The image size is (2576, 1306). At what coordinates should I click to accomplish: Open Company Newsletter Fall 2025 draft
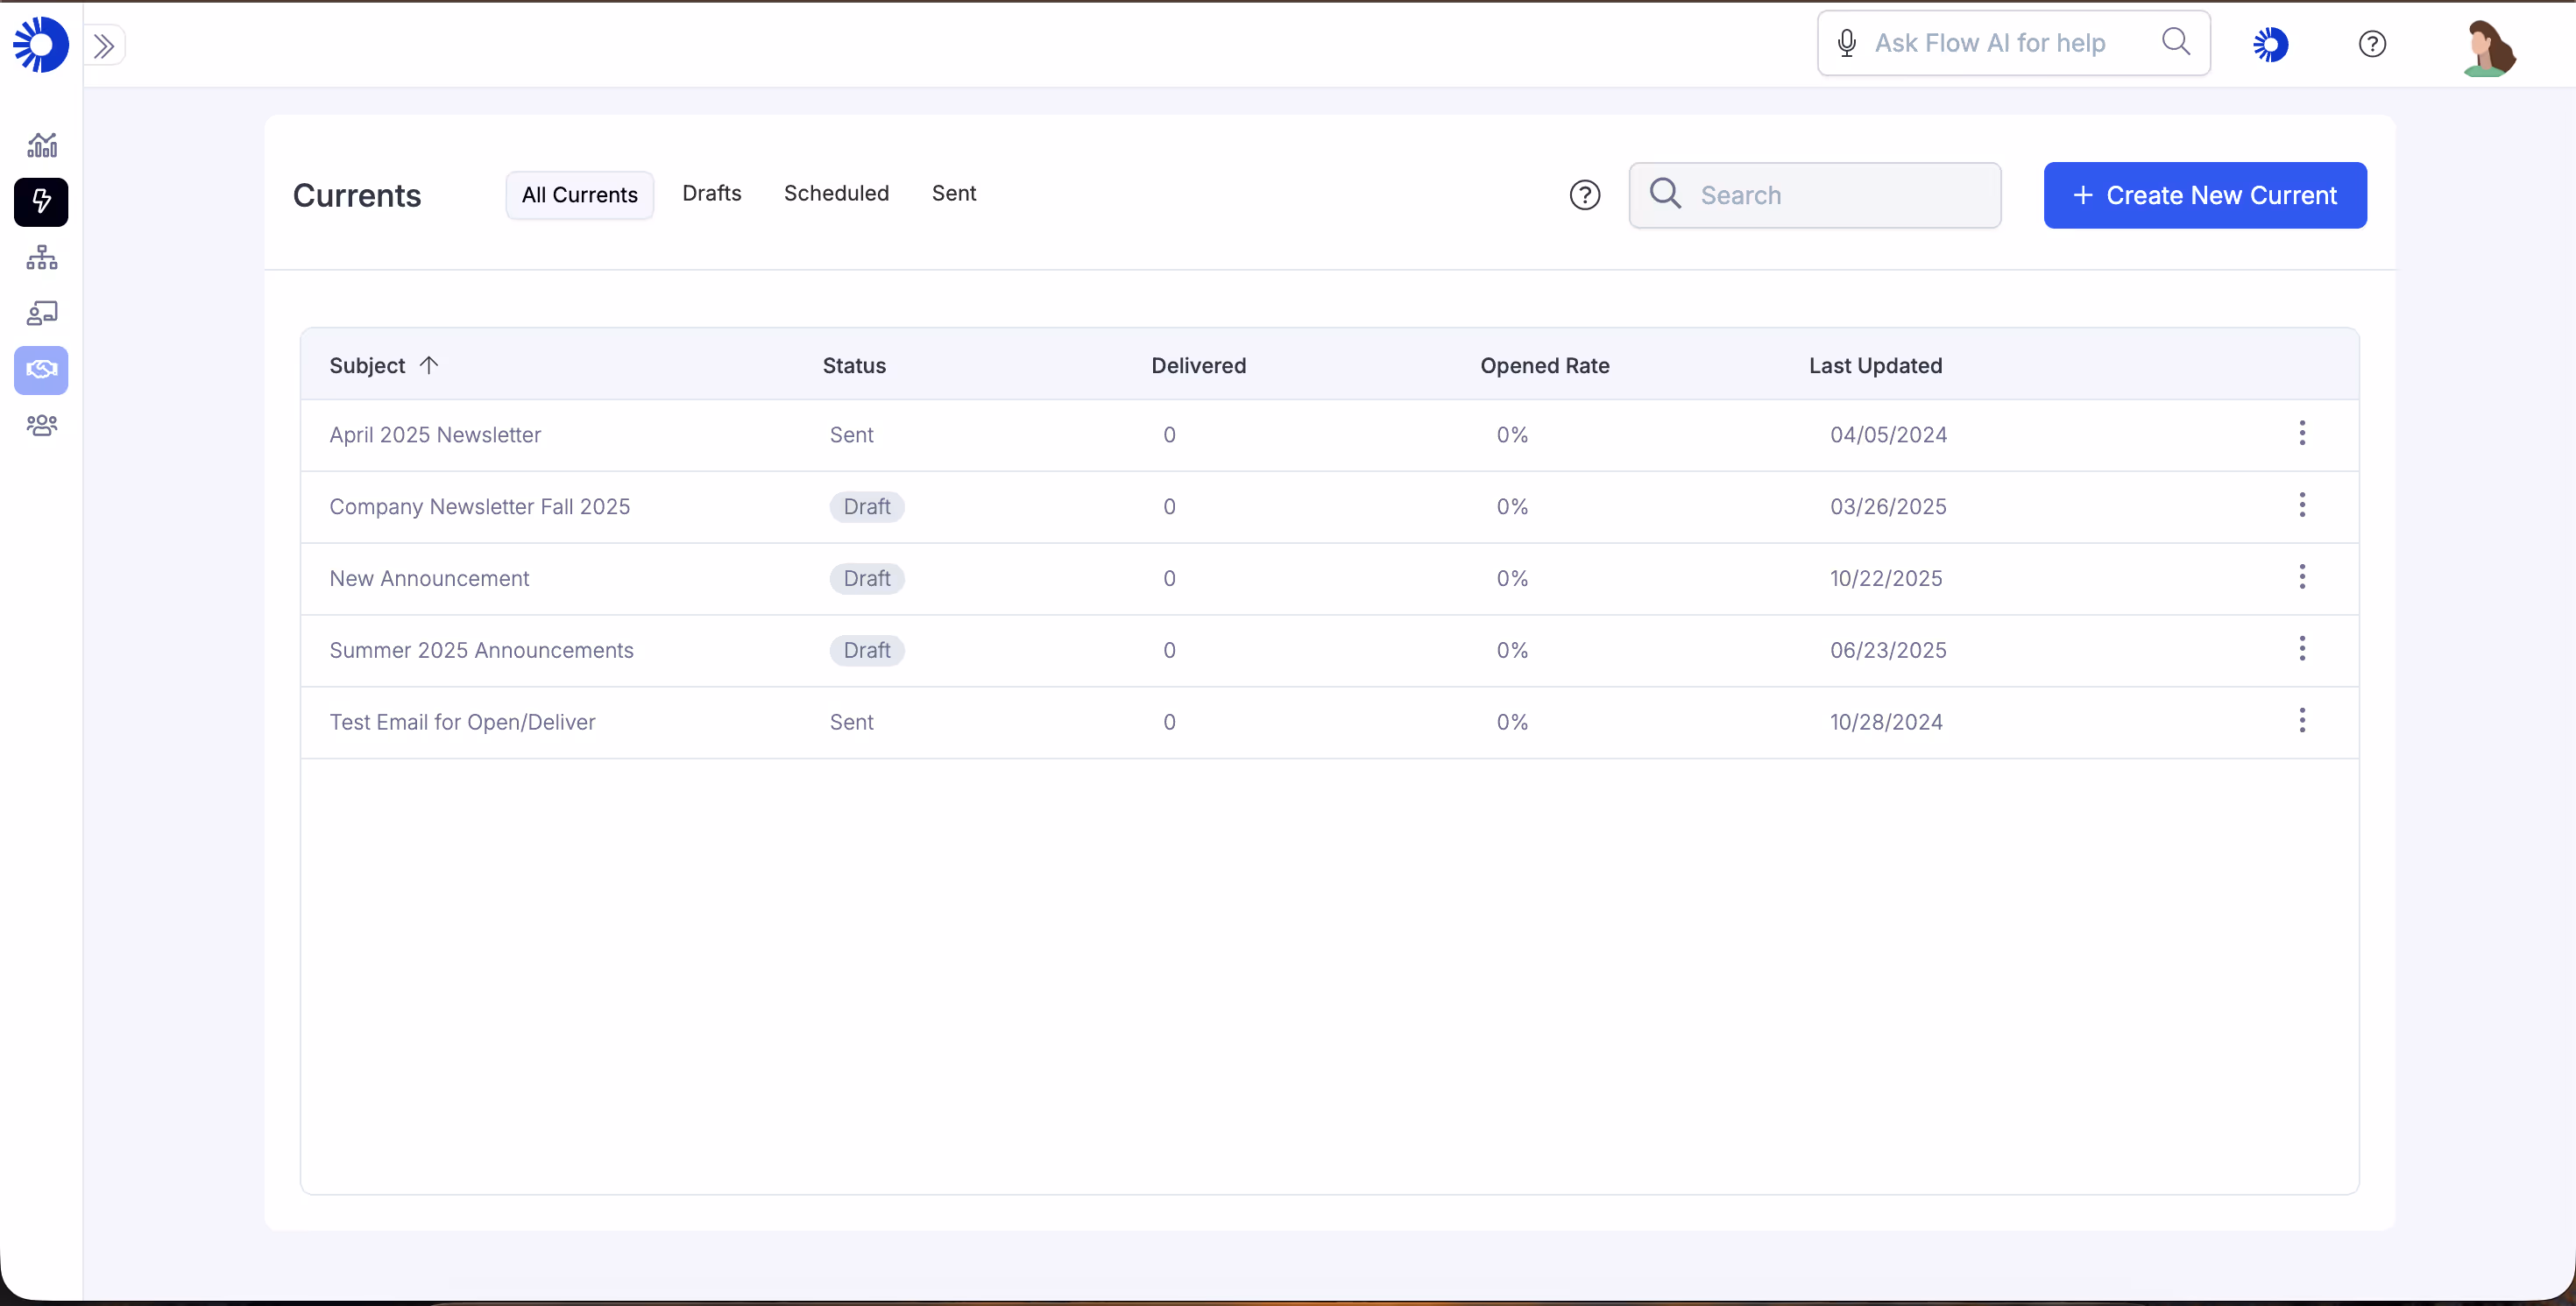(x=480, y=506)
